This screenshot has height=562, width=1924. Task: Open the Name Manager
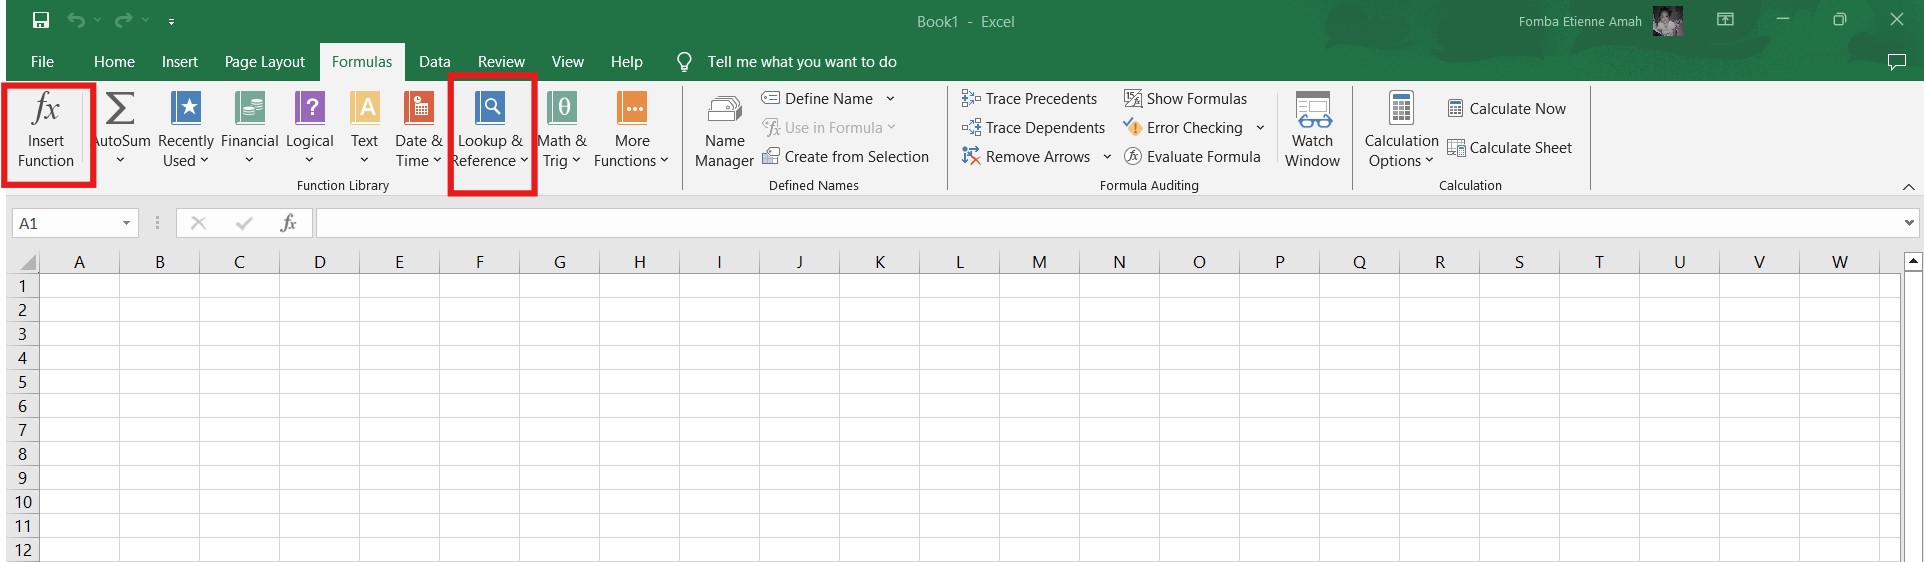(724, 131)
